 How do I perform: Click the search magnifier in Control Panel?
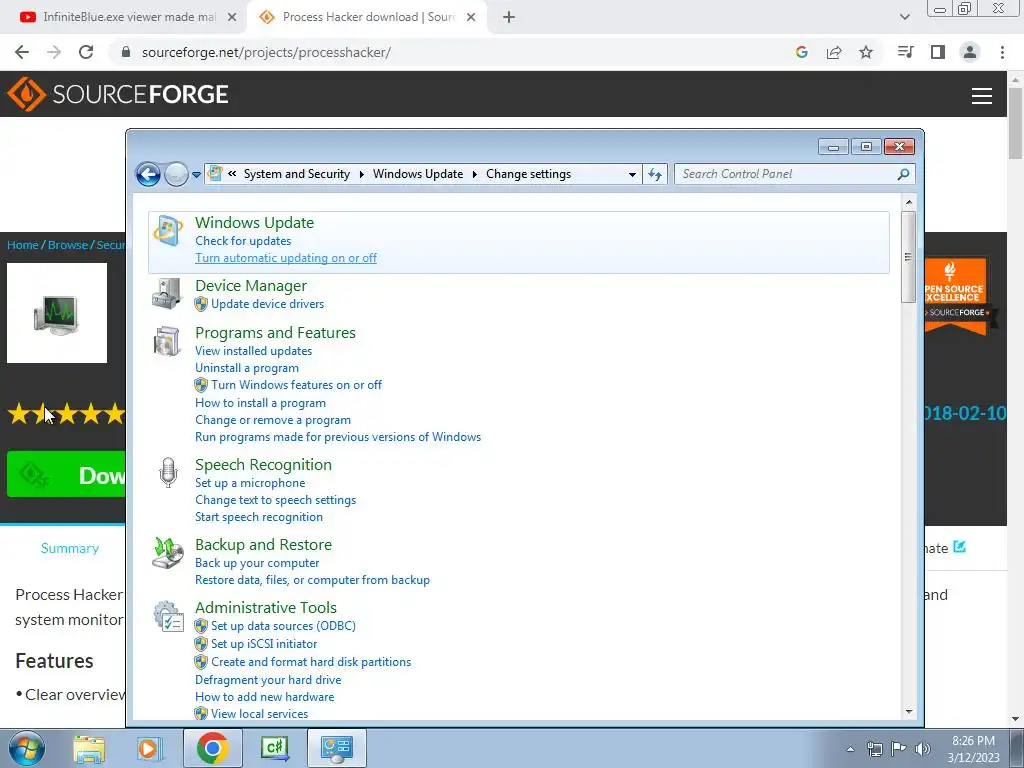click(x=903, y=174)
